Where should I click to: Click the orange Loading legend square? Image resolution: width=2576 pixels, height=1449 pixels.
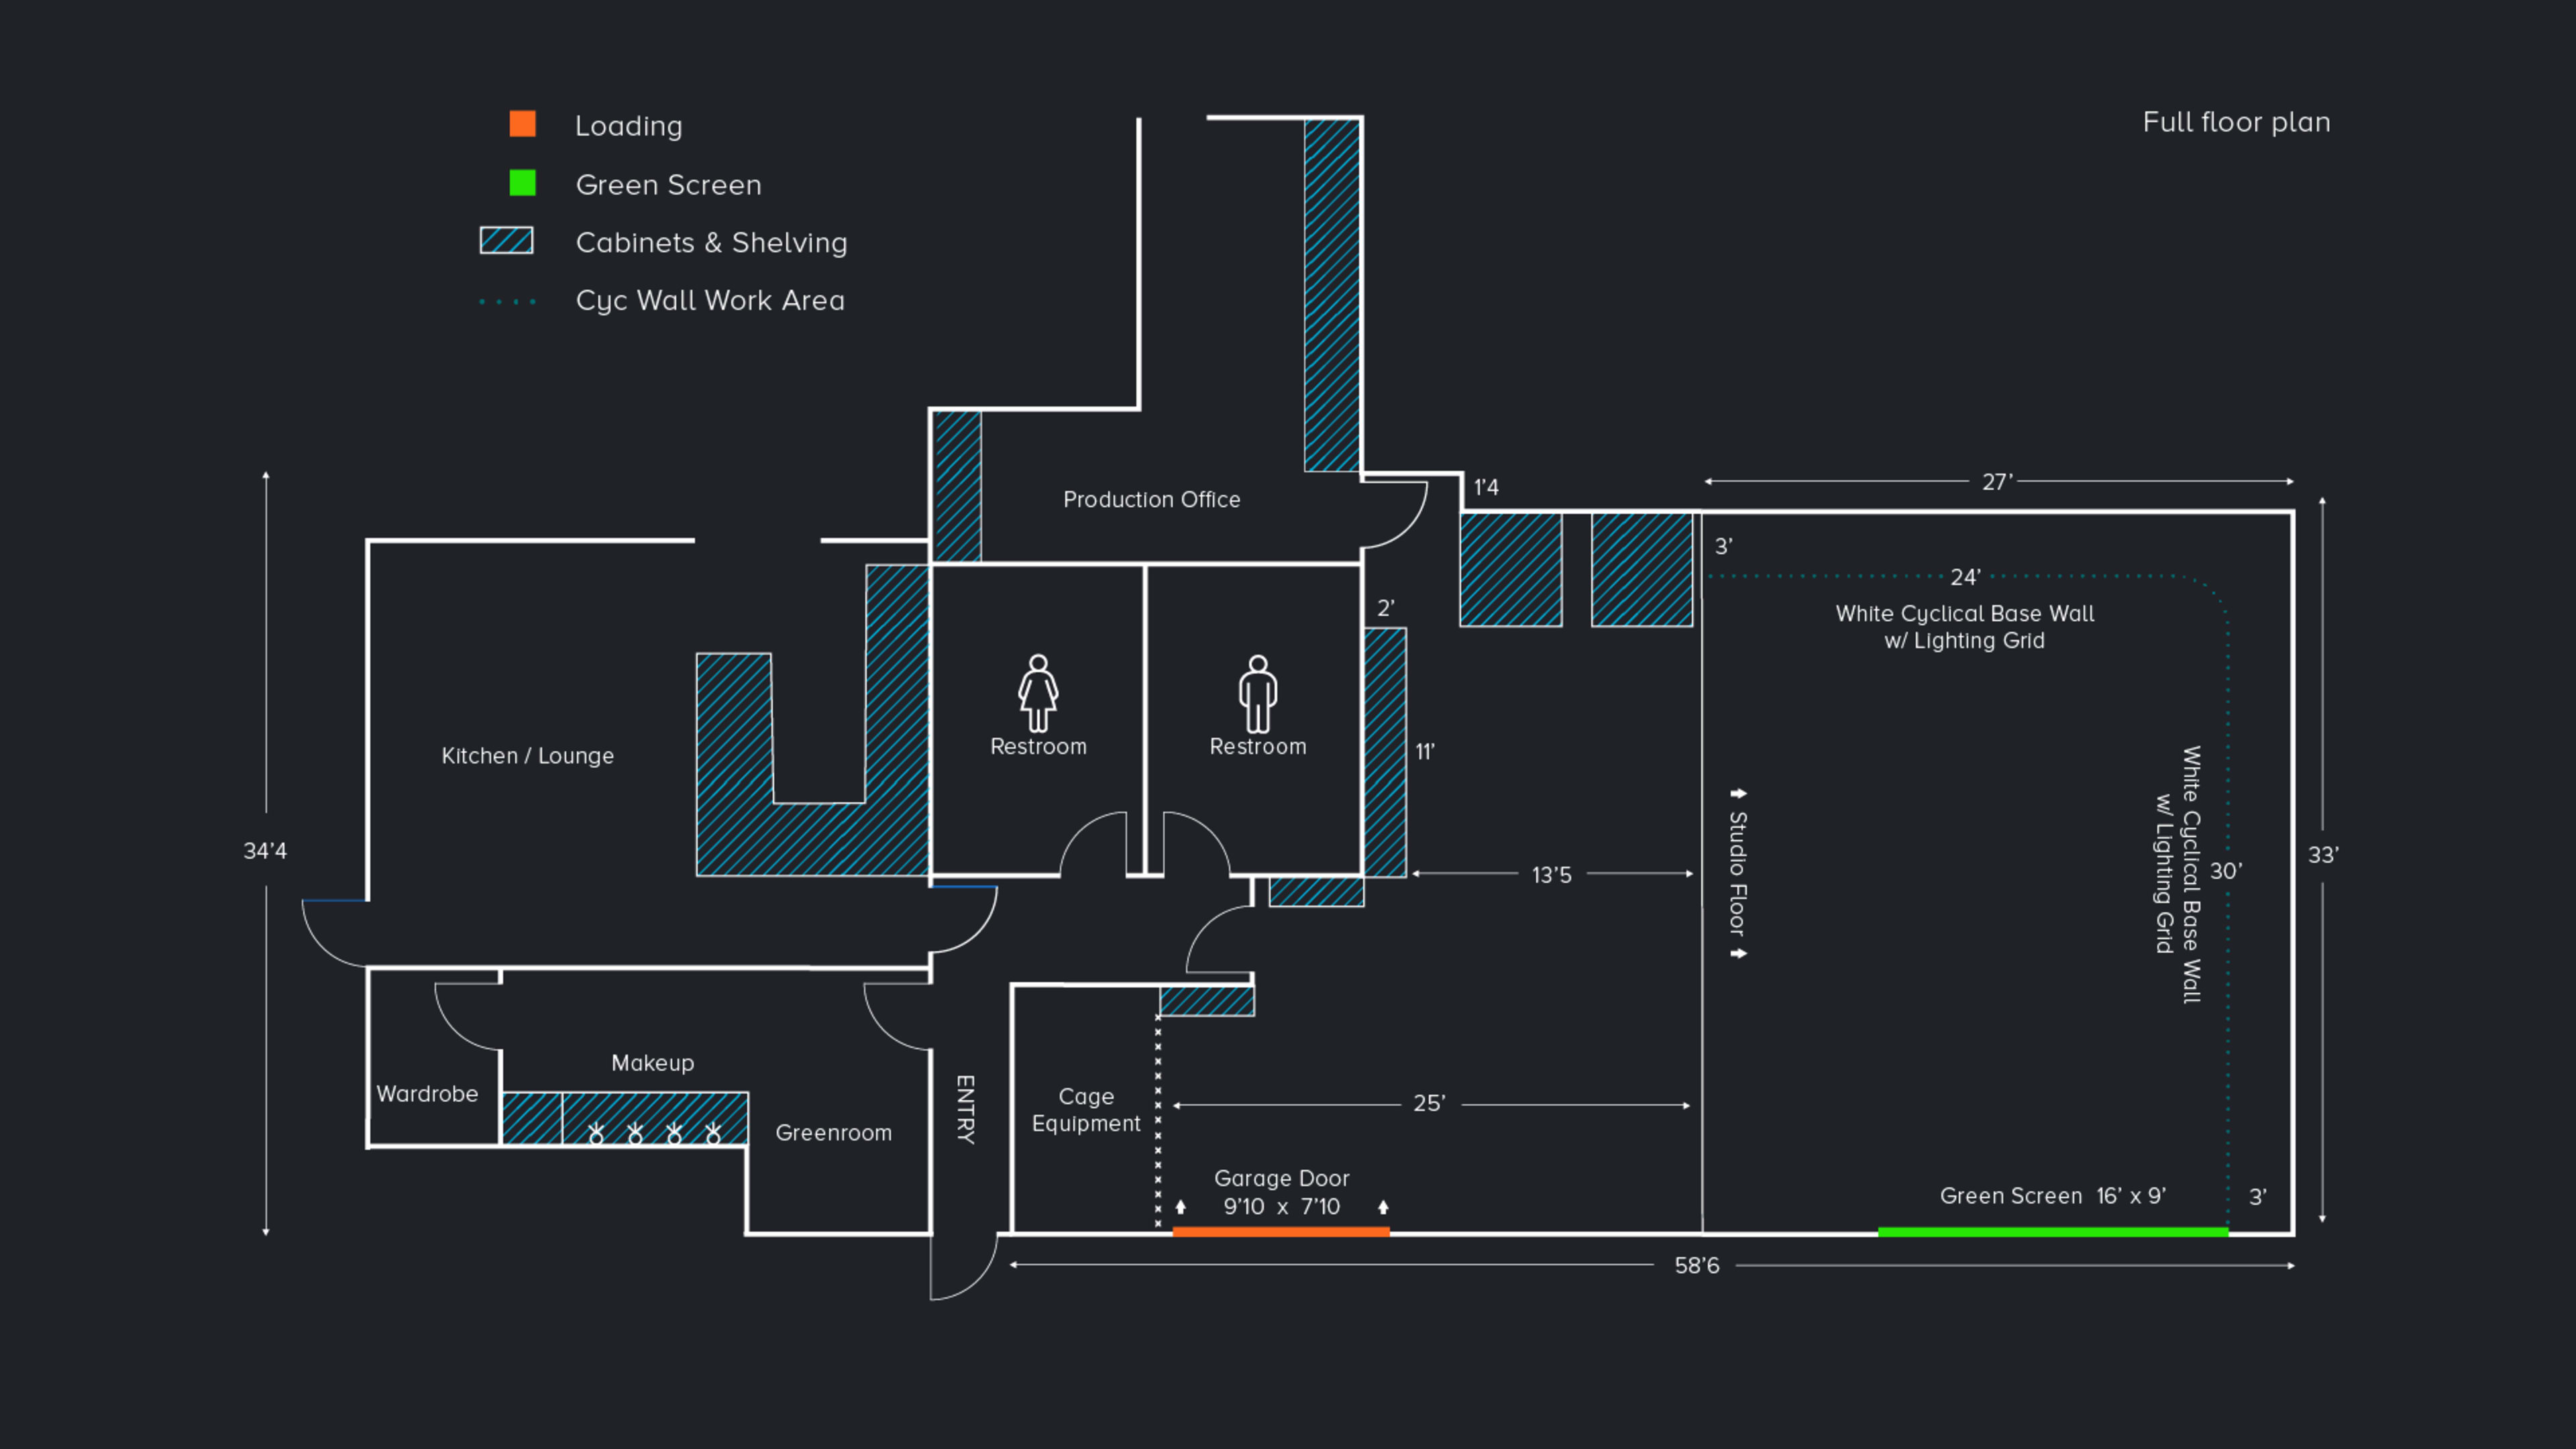tap(522, 124)
